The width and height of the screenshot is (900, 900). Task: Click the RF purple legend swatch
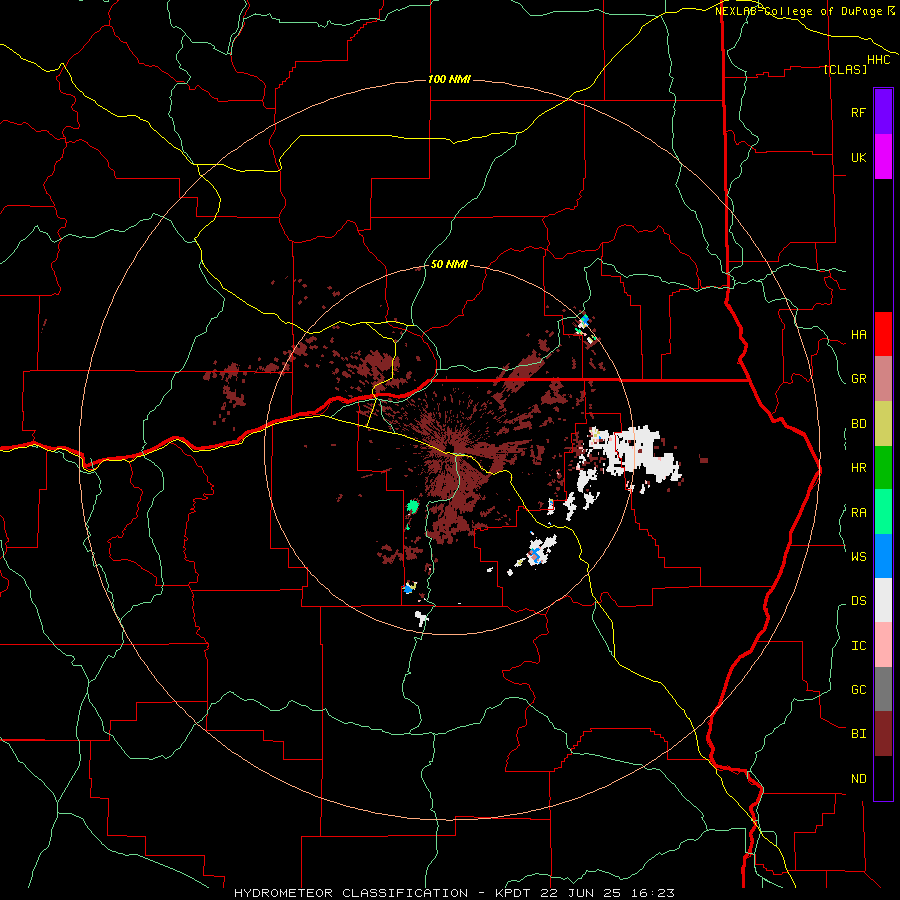[x=883, y=112]
